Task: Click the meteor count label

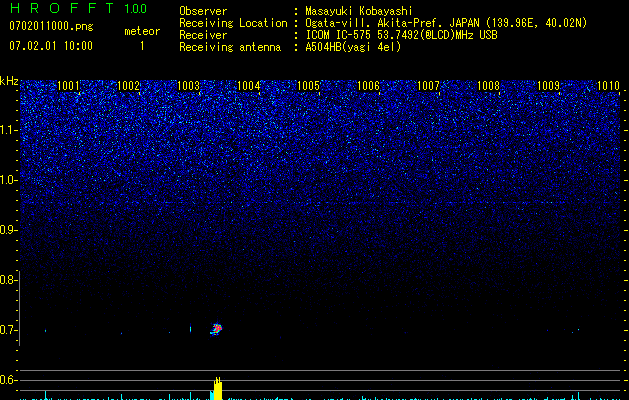Action: pos(141,31)
